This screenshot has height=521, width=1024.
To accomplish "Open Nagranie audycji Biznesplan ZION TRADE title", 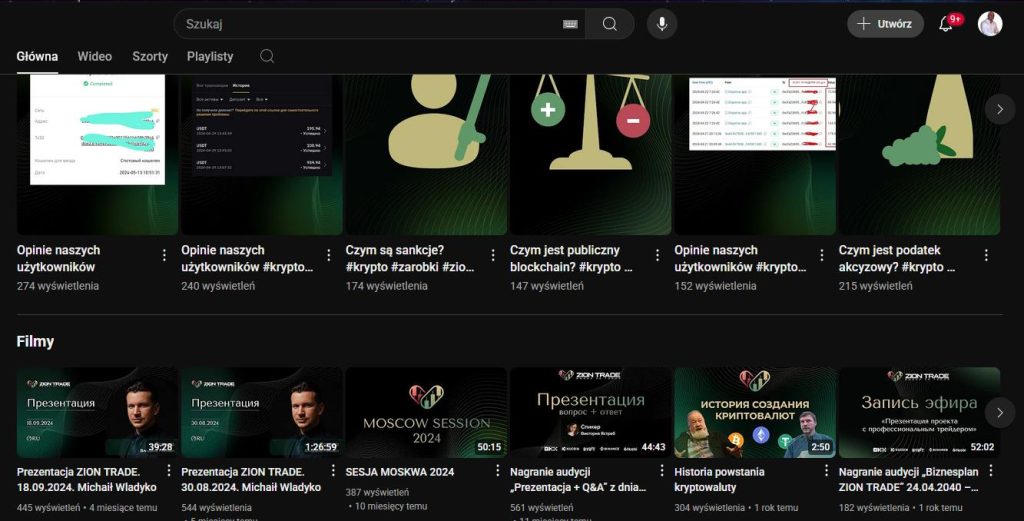I will (908, 479).
